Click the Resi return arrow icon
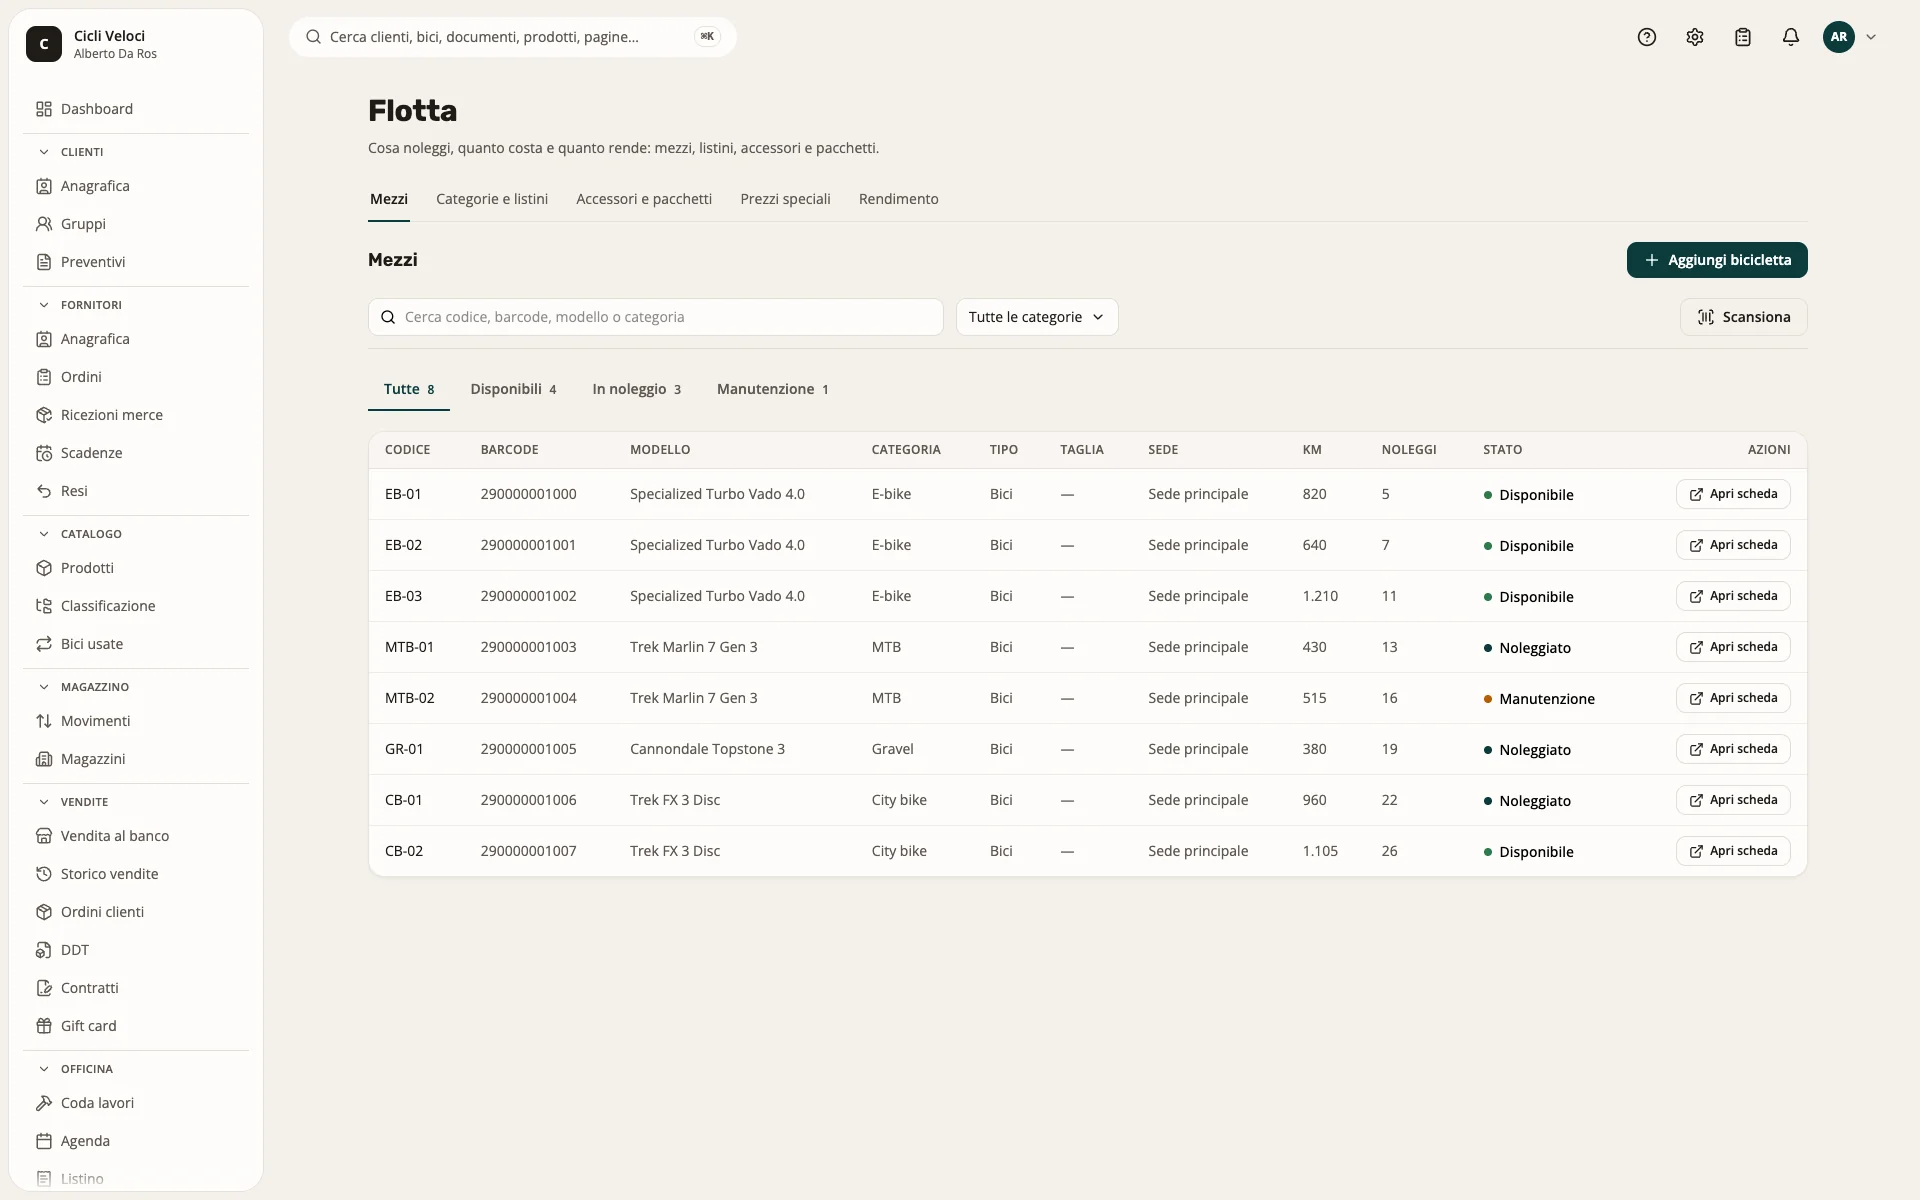This screenshot has width=1920, height=1200. 44,491
